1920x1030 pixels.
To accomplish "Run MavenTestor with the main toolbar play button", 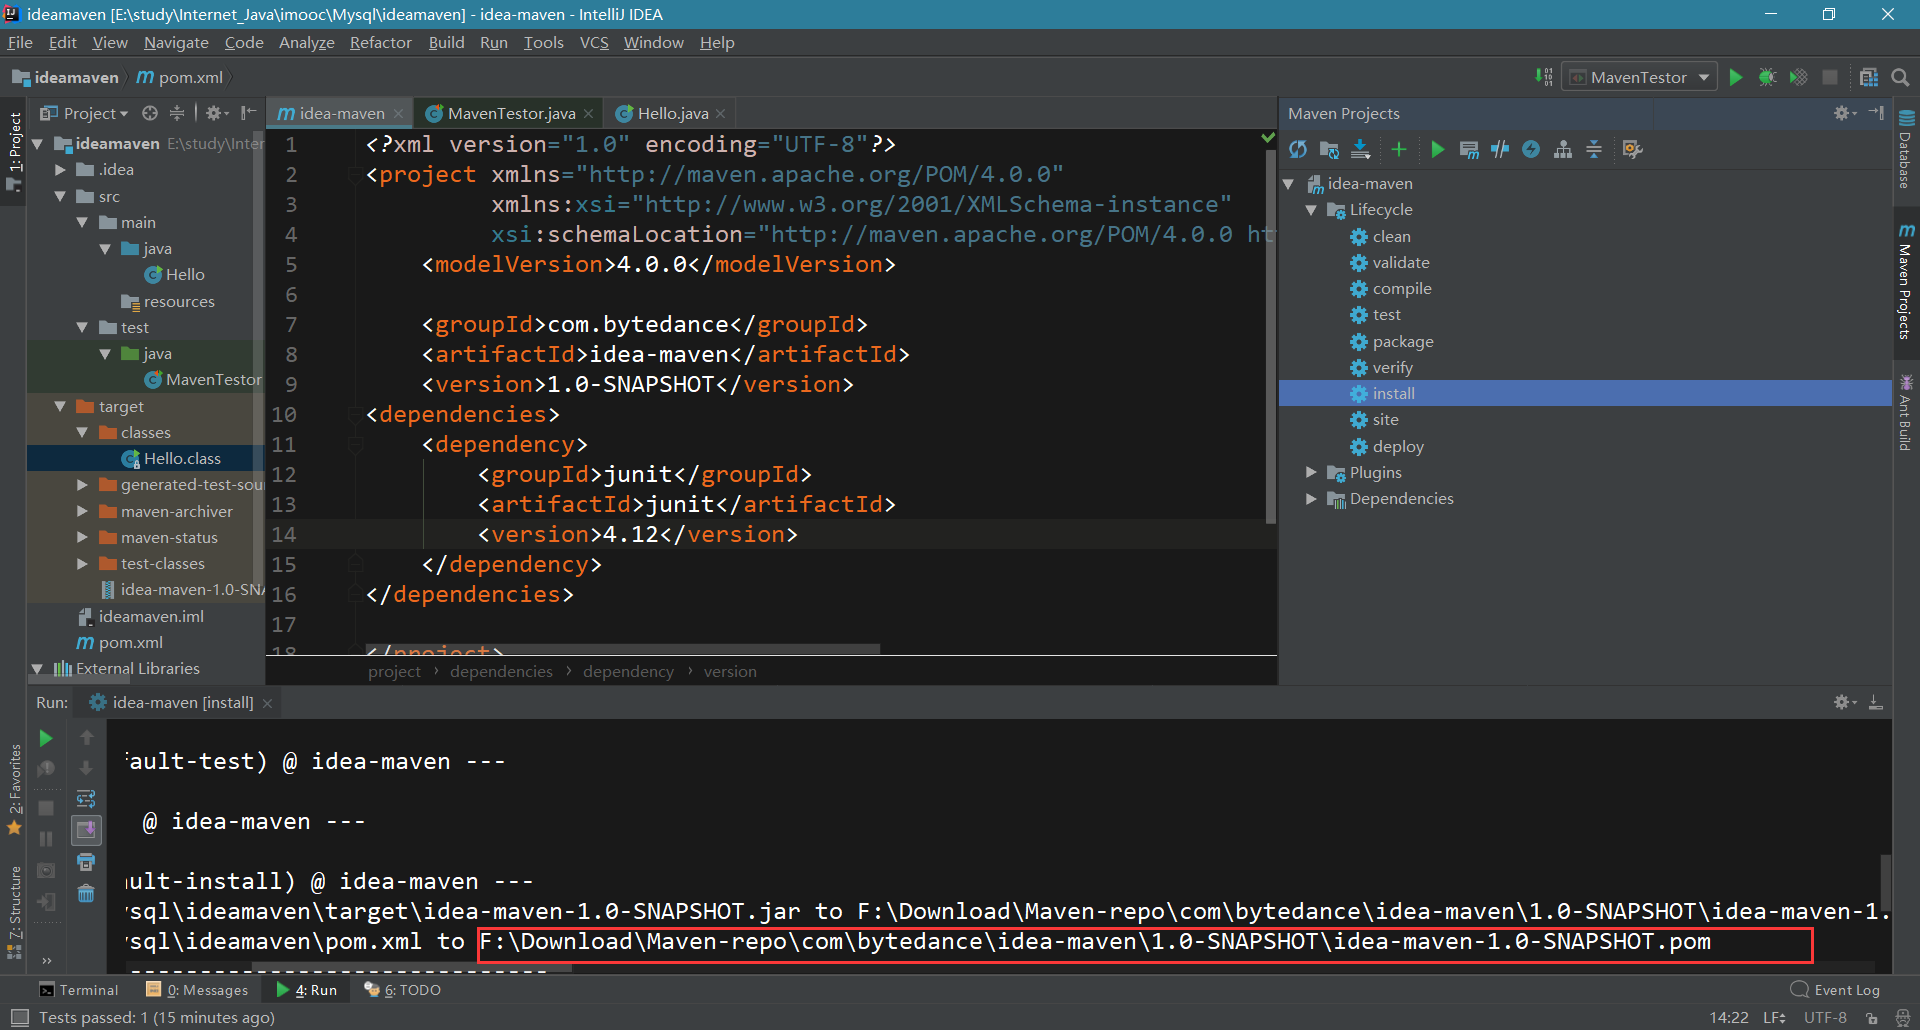I will pos(1736,77).
